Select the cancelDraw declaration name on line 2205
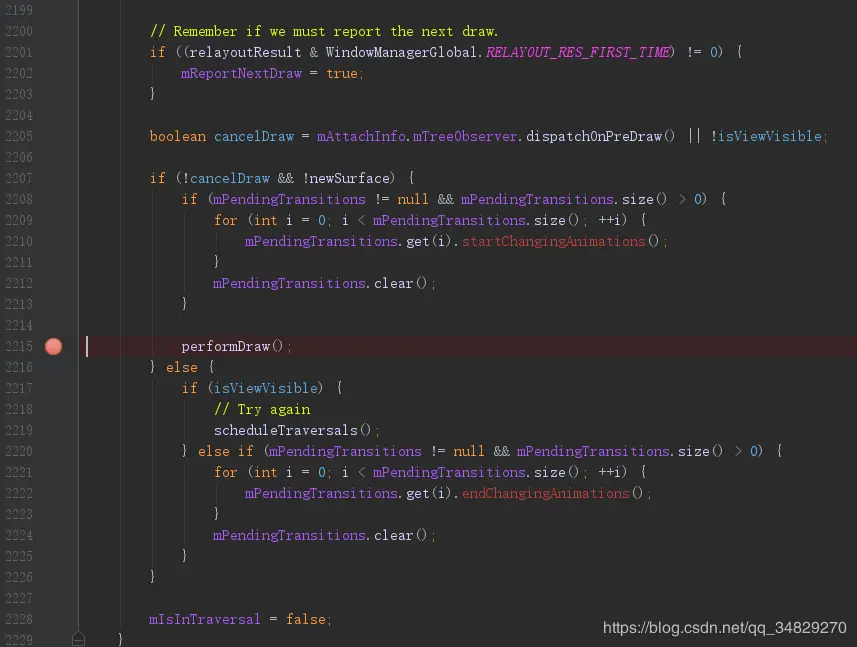 click(254, 137)
